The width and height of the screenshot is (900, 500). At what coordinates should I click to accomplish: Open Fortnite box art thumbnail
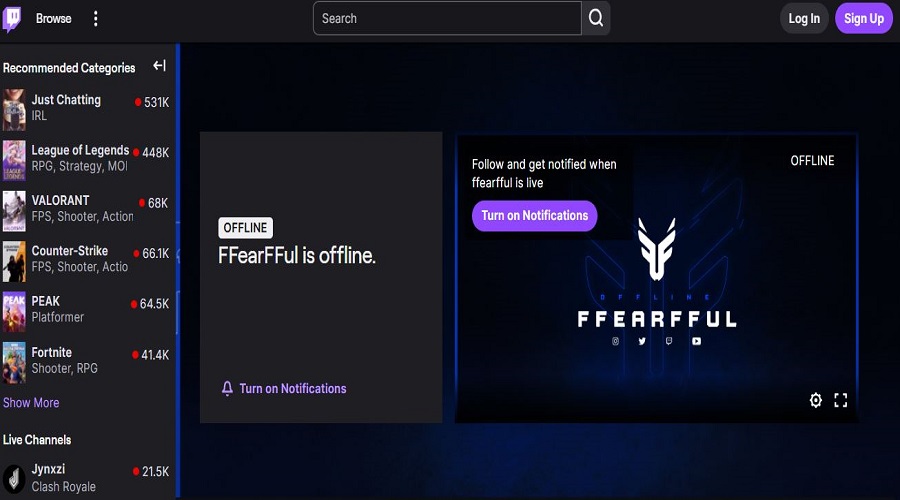tap(14, 363)
